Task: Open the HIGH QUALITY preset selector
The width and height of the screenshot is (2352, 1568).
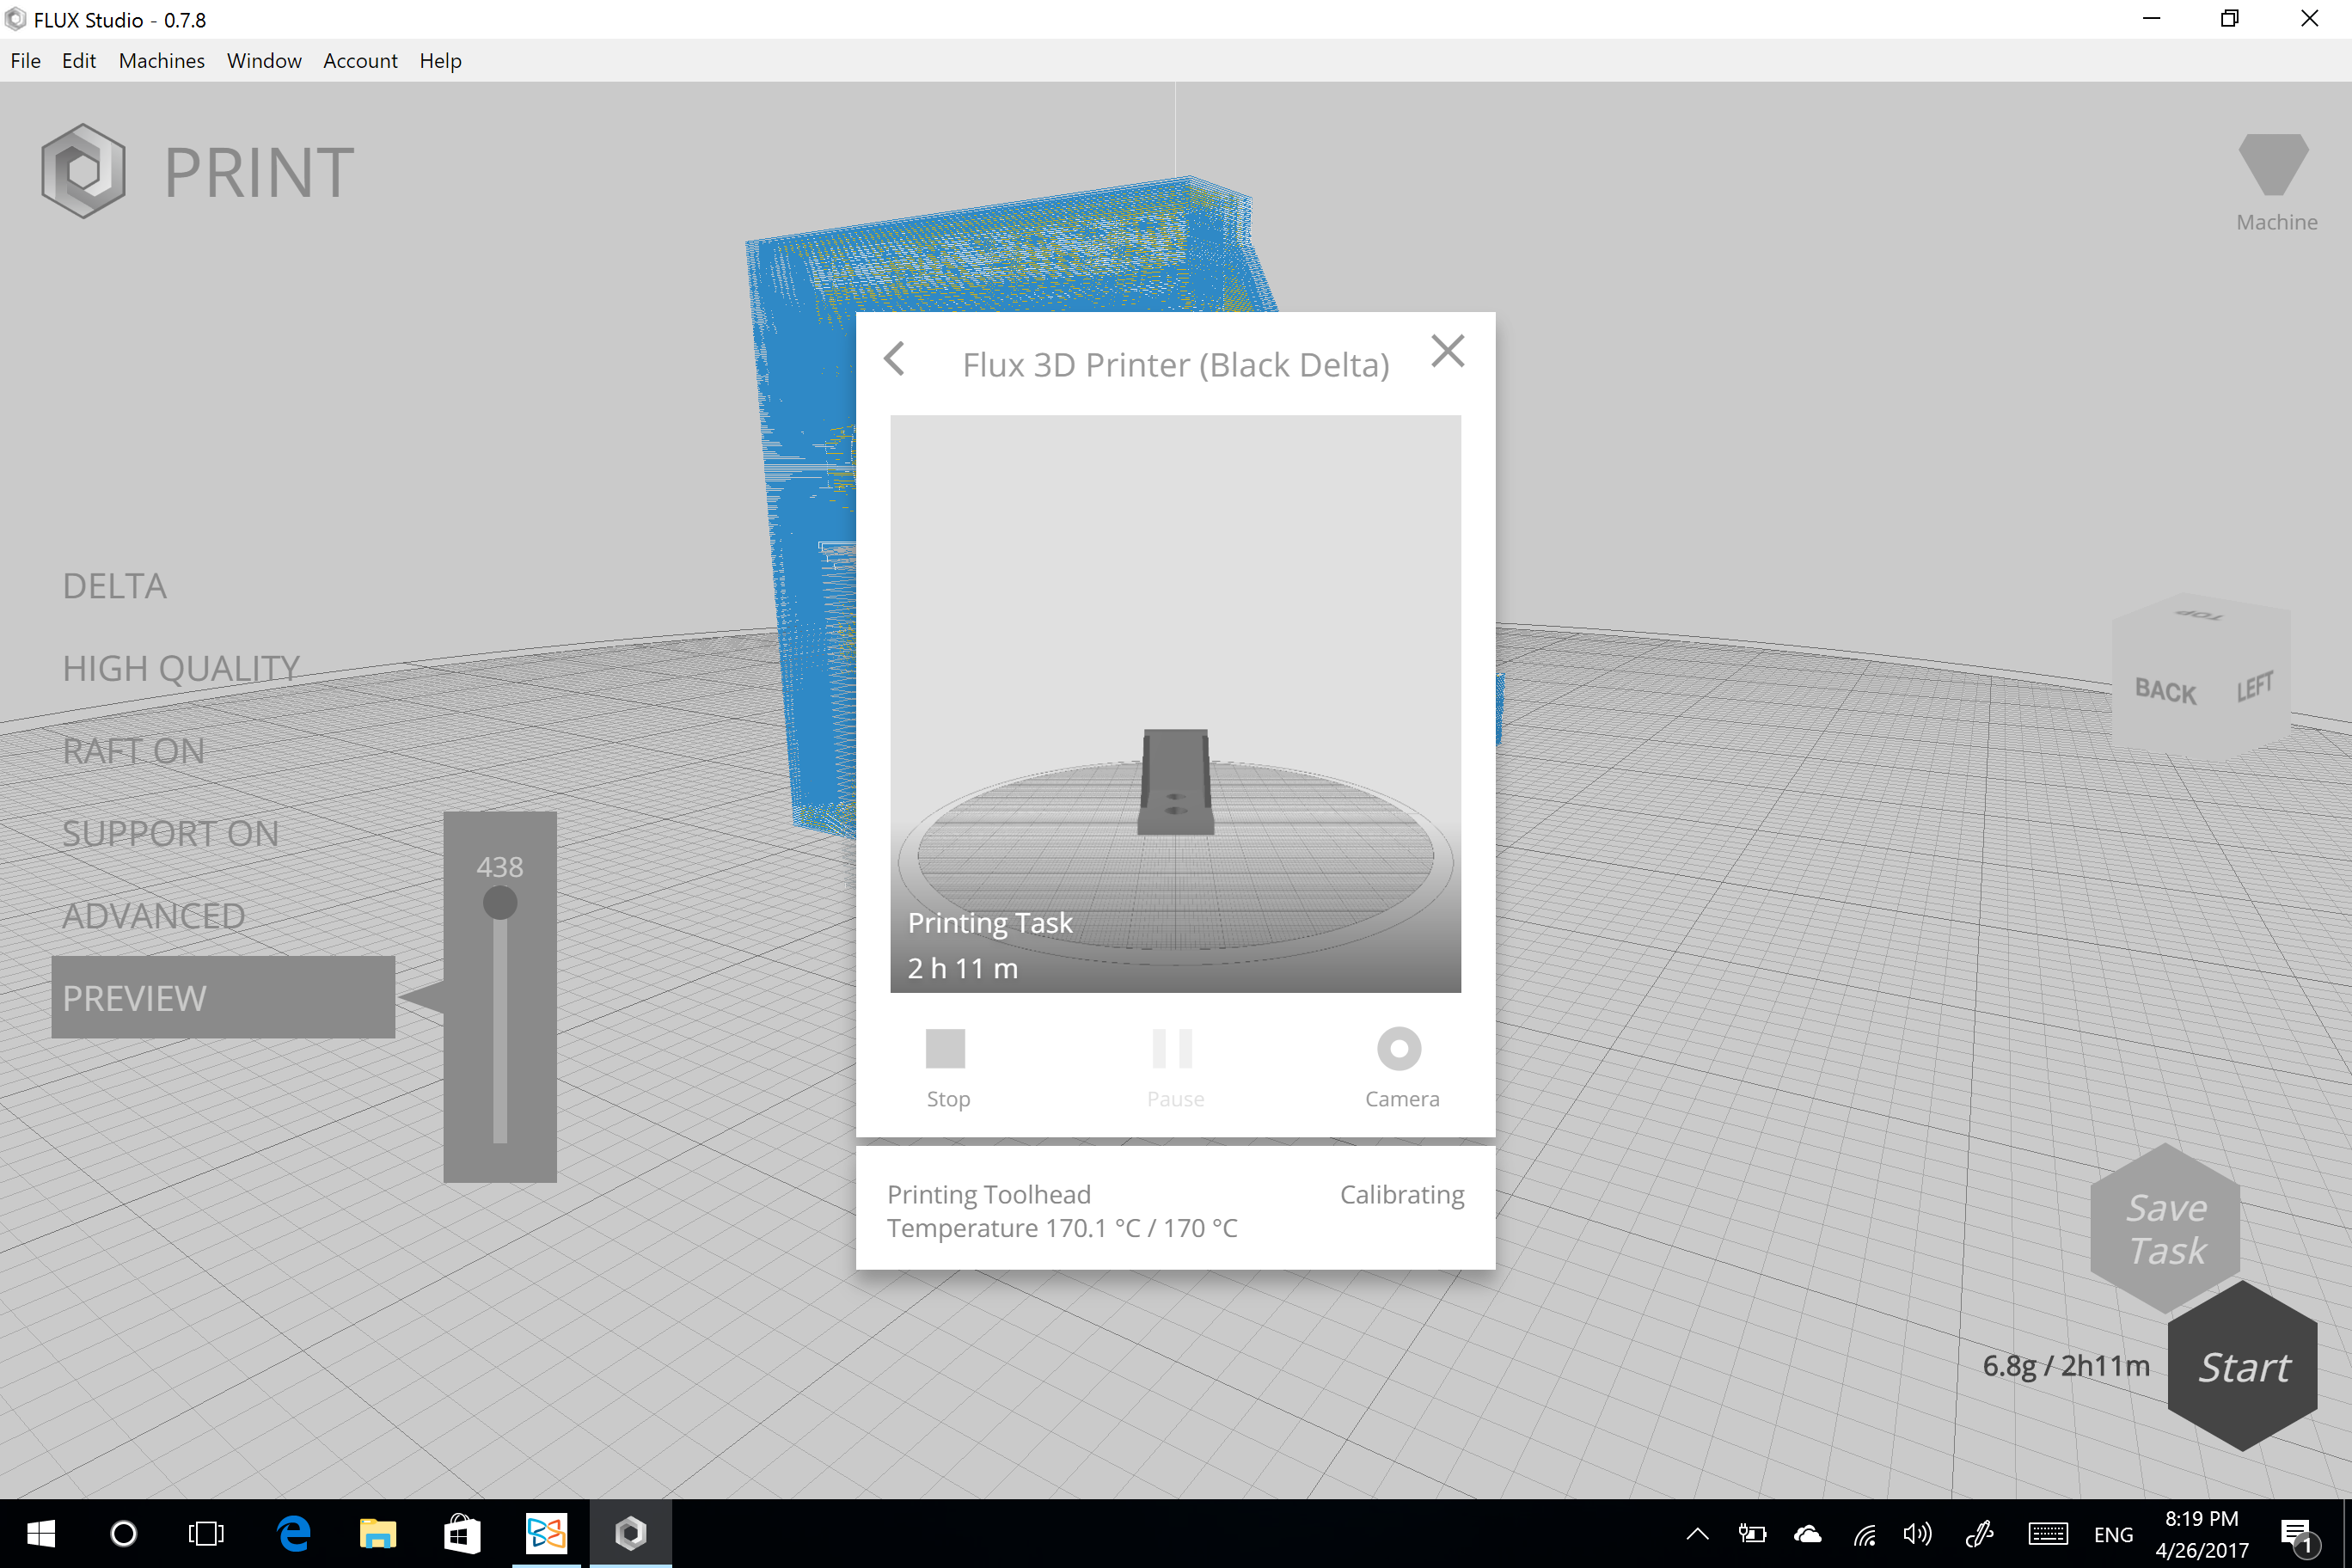Action: pyautogui.click(x=181, y=668)
